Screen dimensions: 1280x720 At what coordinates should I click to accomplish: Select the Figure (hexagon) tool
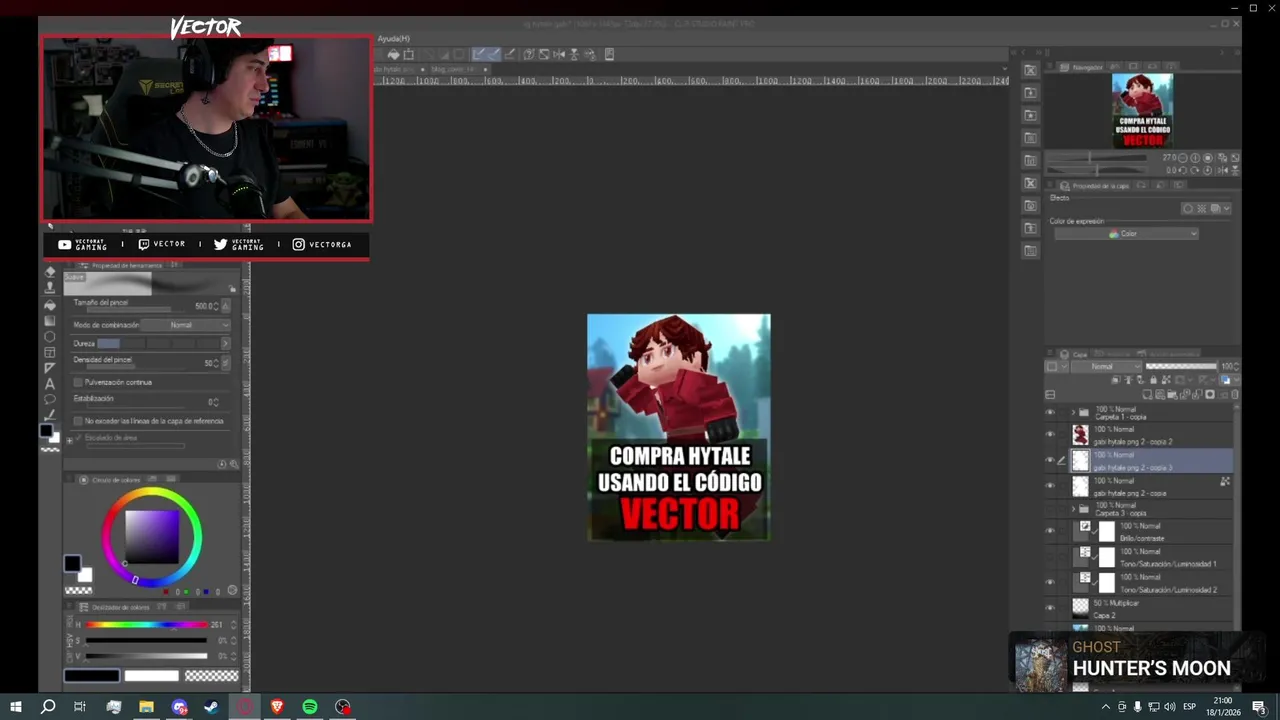pos(50,336)
